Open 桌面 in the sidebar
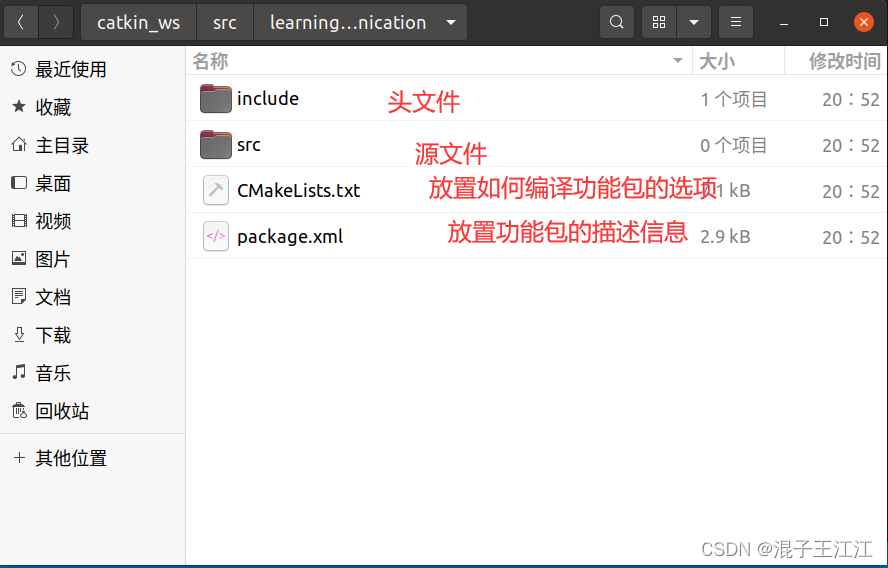Screen dimensions: 888x568 (53, 183)
